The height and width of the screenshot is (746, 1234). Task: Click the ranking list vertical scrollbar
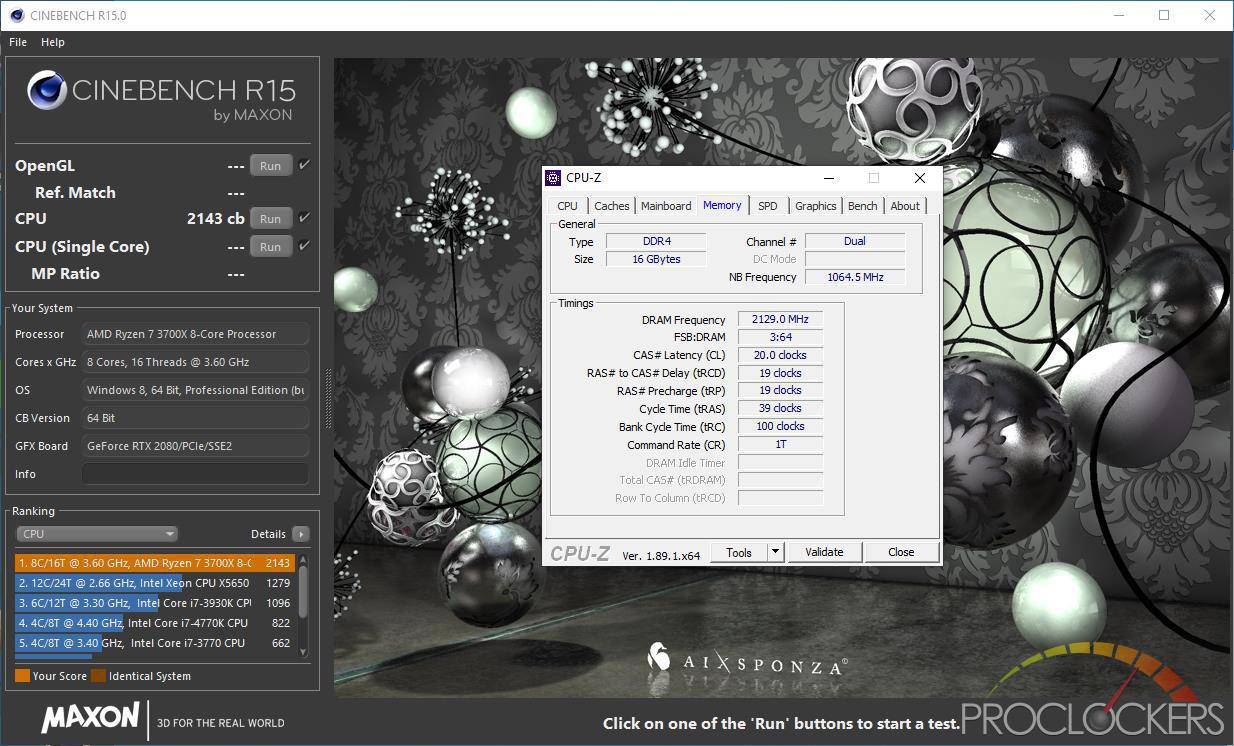303,604
